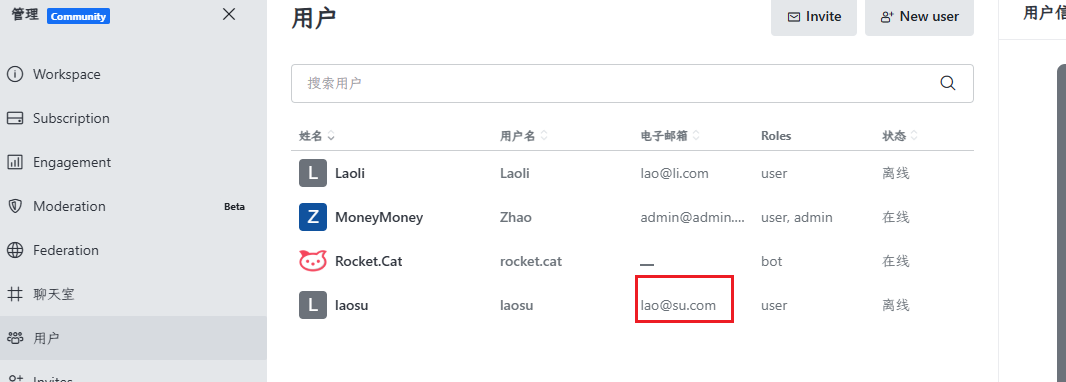Open Moderation menu item
1066x382 pixels.
click(x=133, y=206)
